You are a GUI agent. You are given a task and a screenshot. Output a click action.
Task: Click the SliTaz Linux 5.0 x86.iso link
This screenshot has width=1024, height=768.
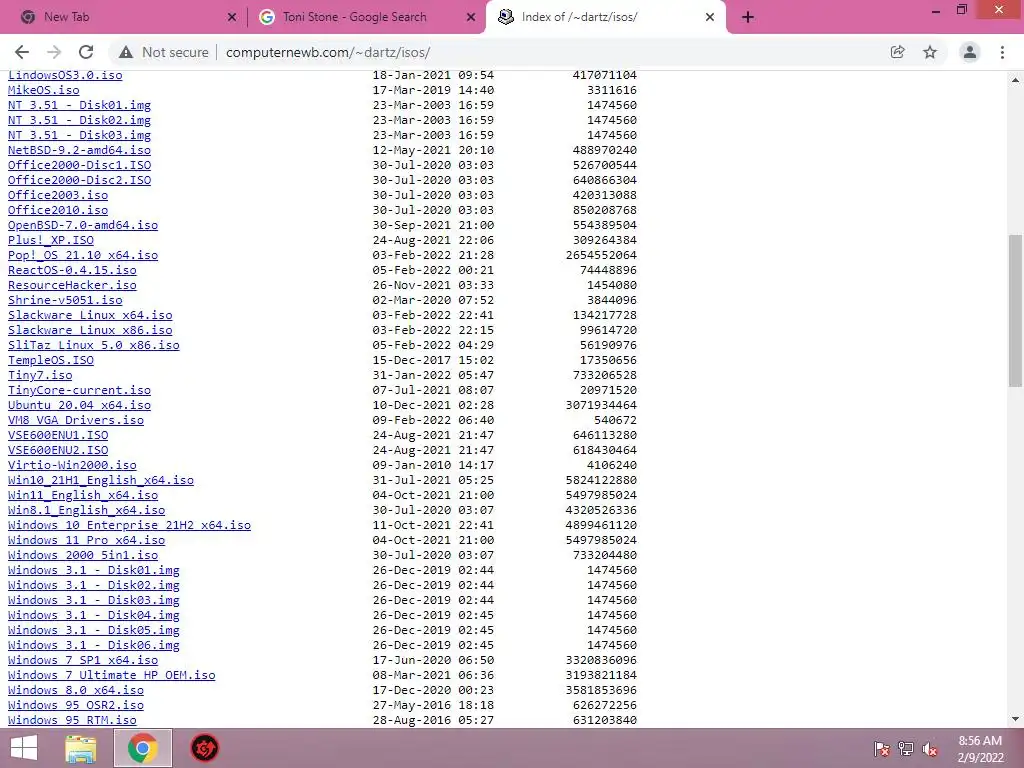[x=93, y=345]
